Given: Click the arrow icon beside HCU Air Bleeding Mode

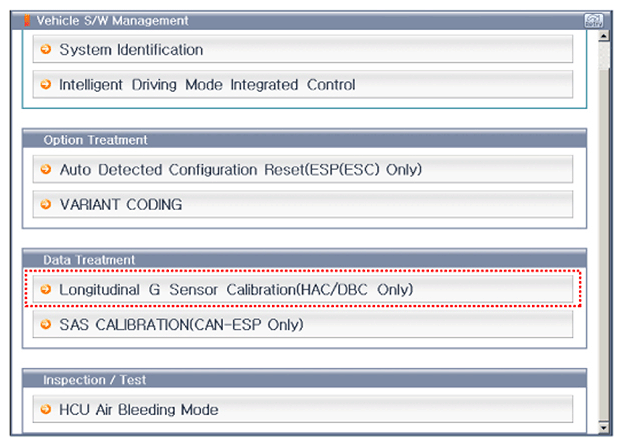Looking at the screenshot, I should pyautogui.click(x=46, y=409).
